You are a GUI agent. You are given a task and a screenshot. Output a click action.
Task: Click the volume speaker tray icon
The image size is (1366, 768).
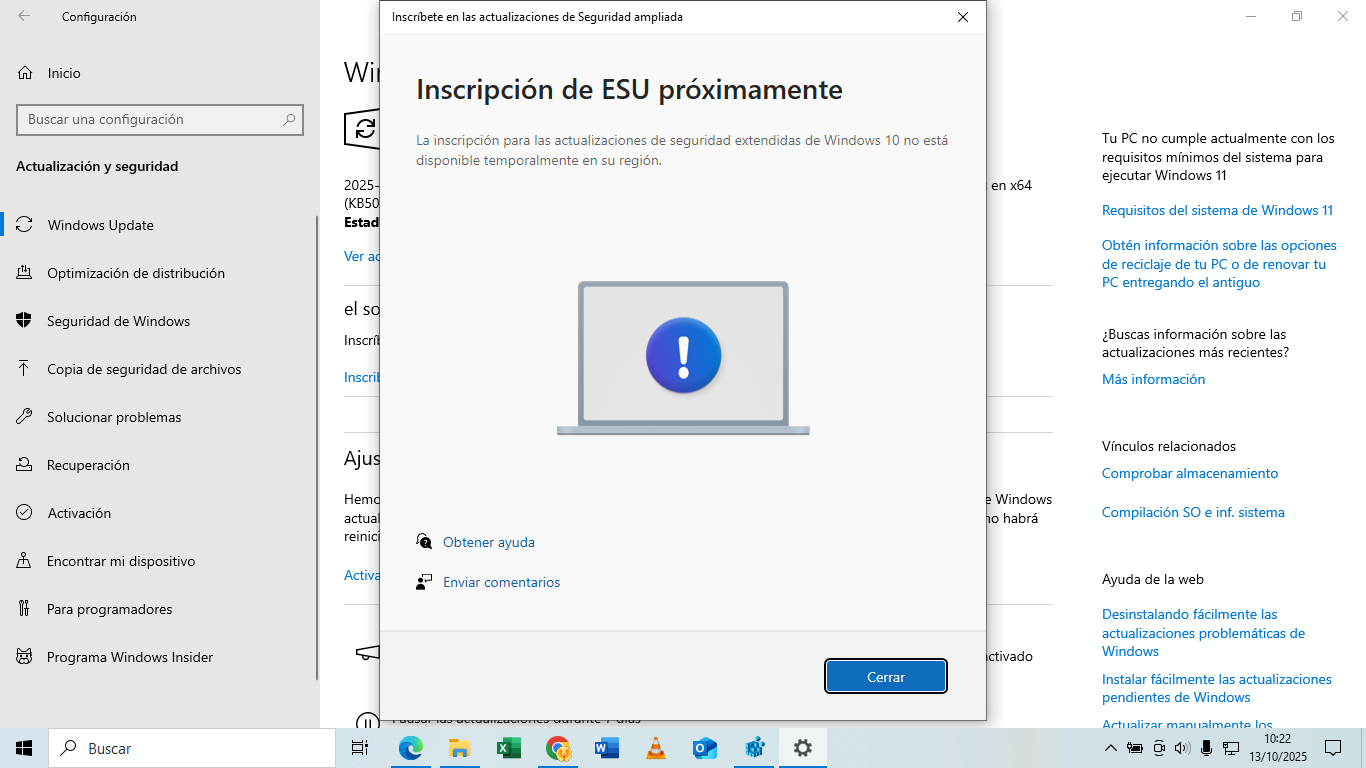tap(1182, 748)
